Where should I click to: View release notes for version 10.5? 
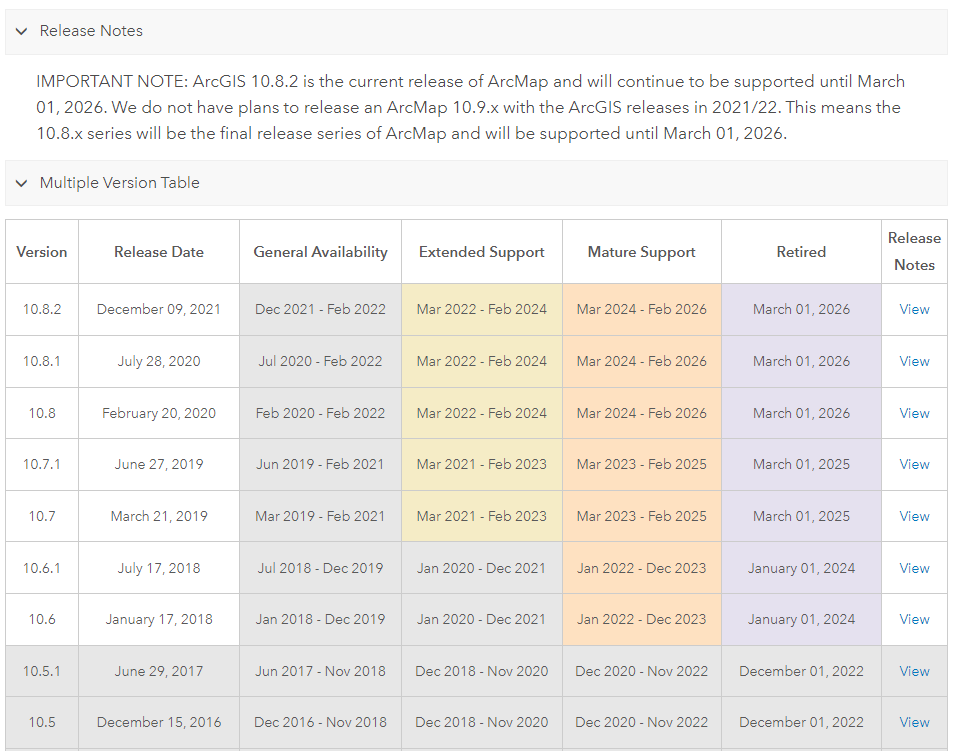(x=913, y=722)
